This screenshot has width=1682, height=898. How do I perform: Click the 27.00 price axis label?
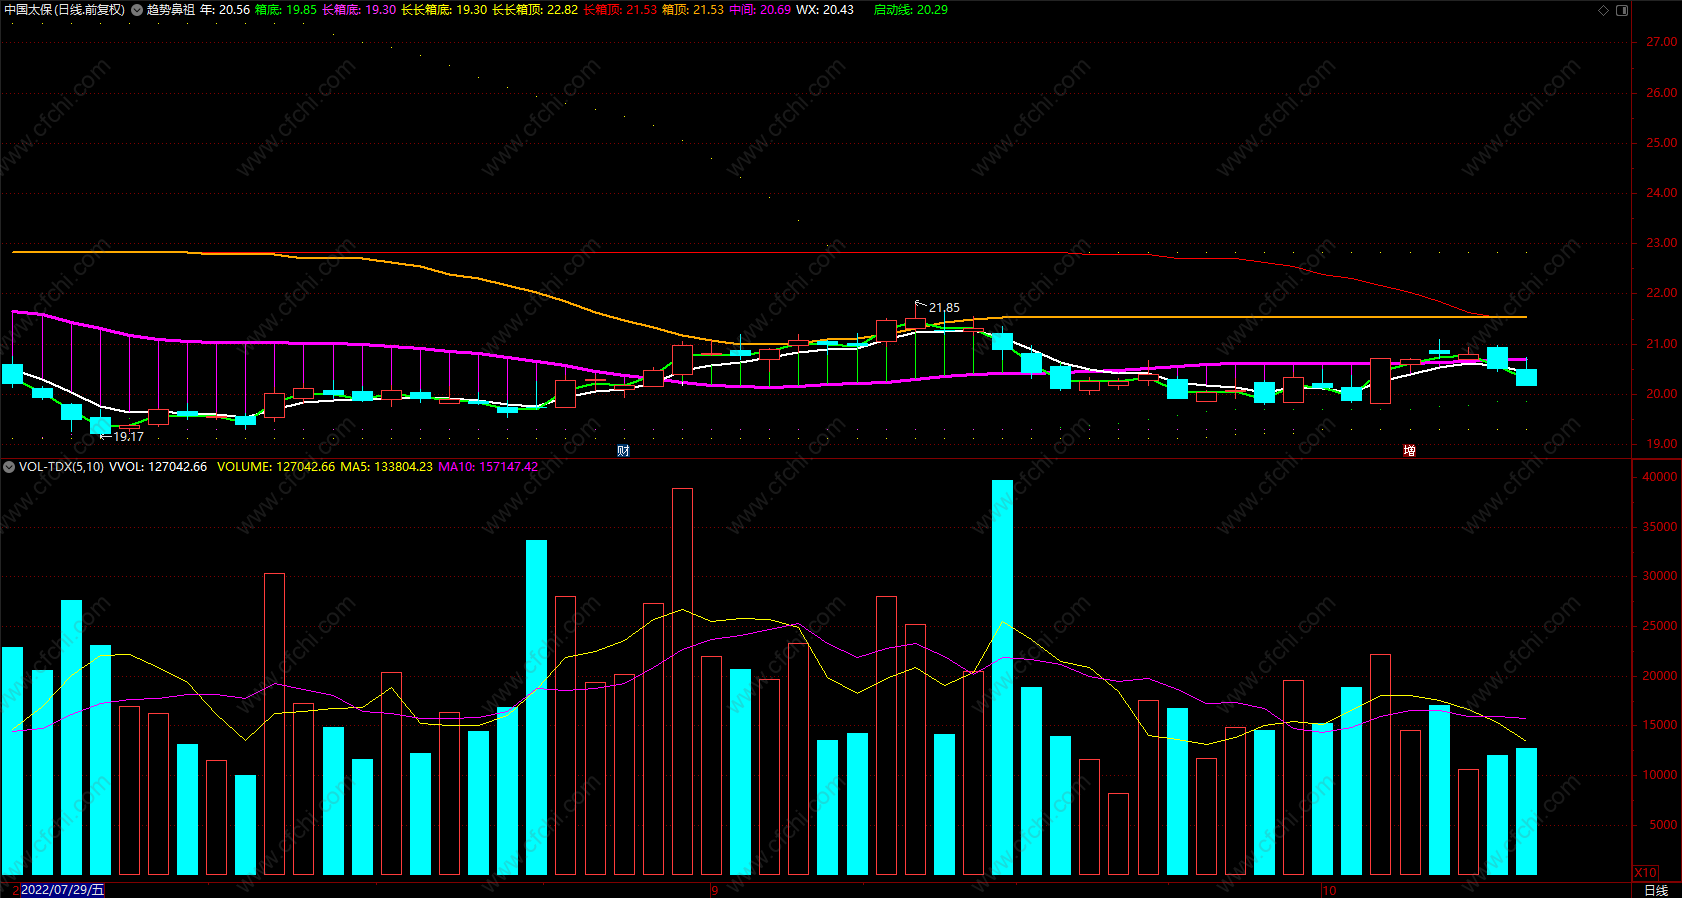click(x=1662, y=42)
